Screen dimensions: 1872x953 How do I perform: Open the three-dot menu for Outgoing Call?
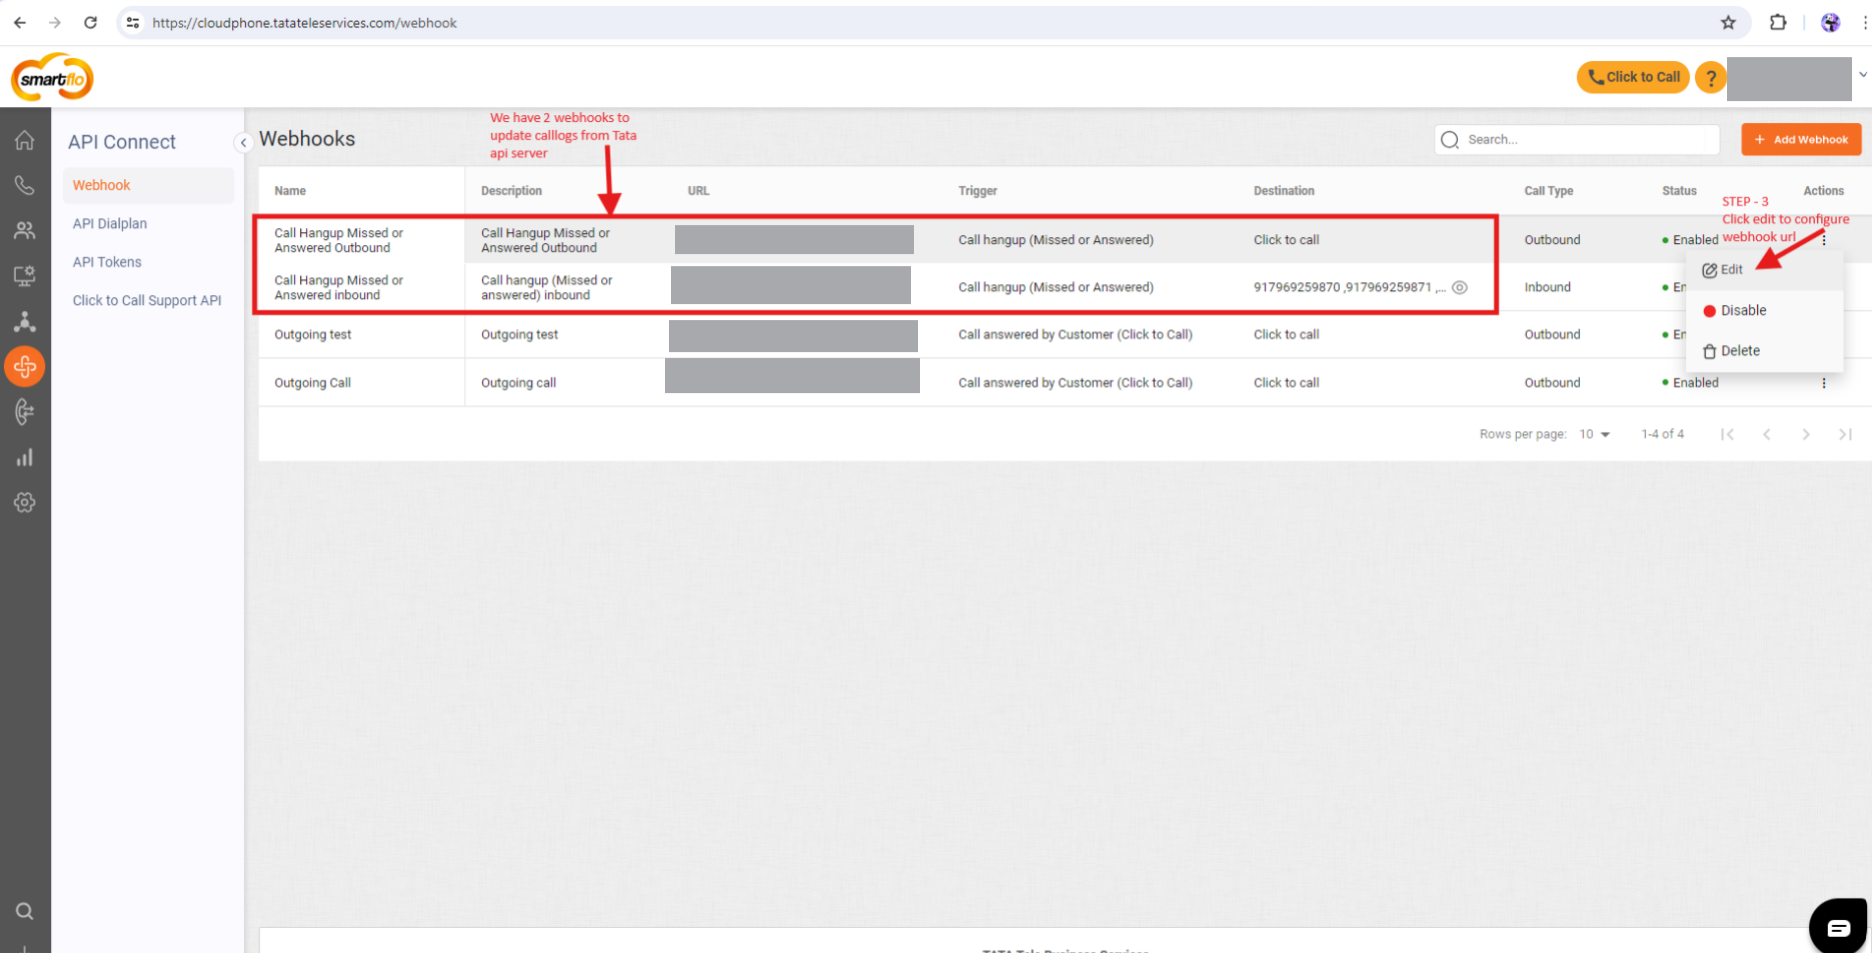1824,383
